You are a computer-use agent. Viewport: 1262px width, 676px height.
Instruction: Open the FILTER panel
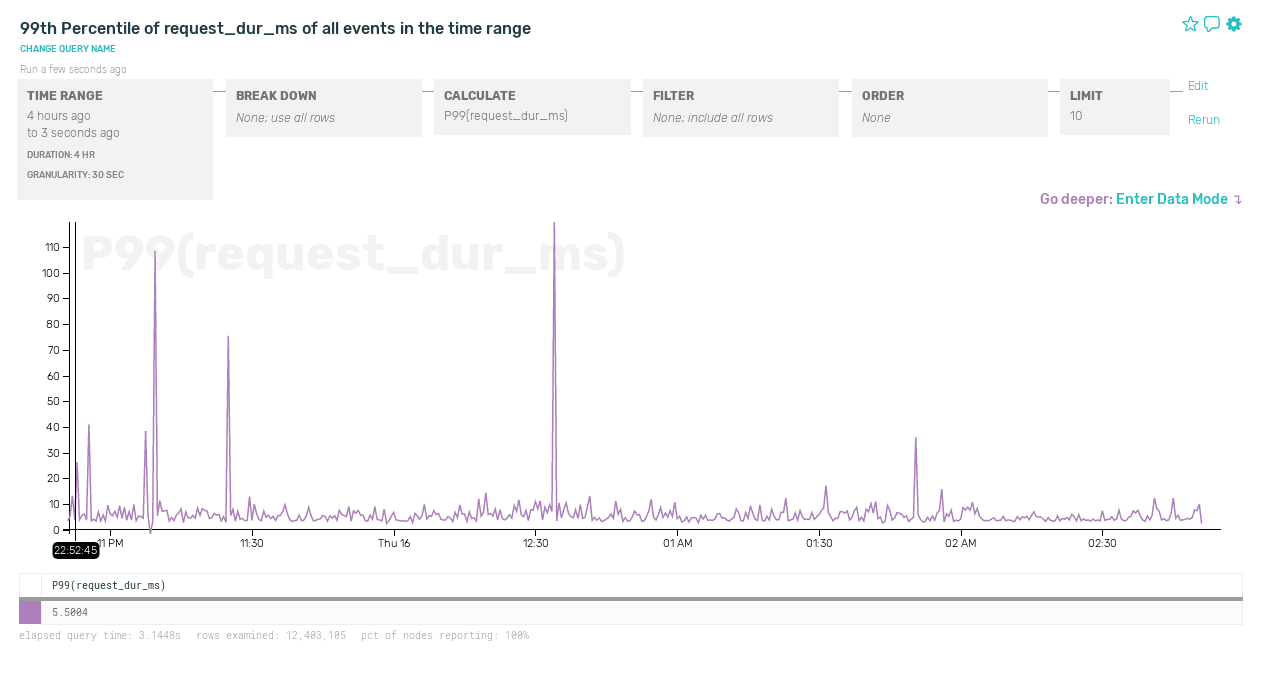(740, 107)
